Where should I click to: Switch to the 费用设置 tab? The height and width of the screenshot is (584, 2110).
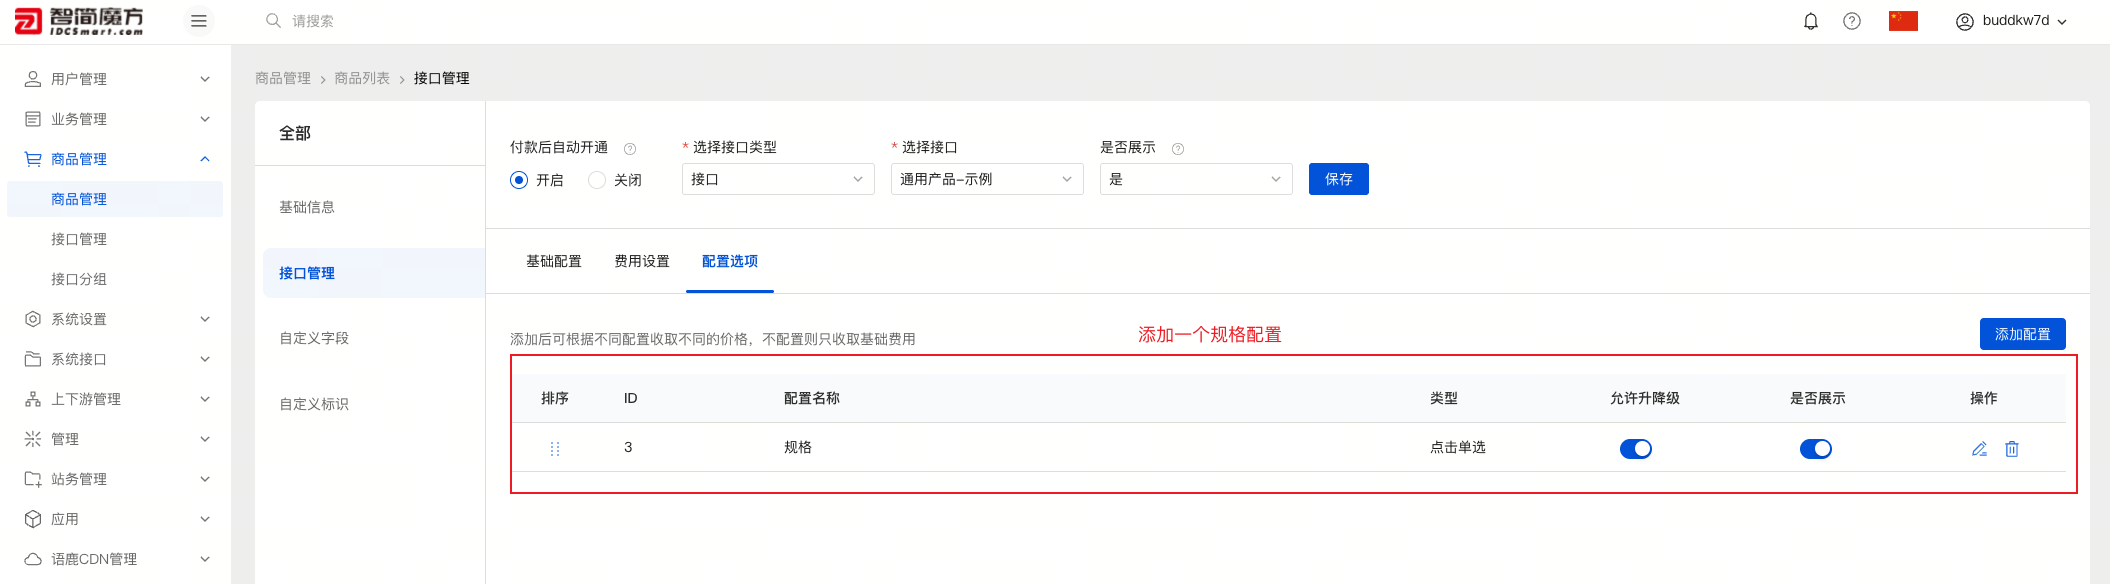coord(642,261)
